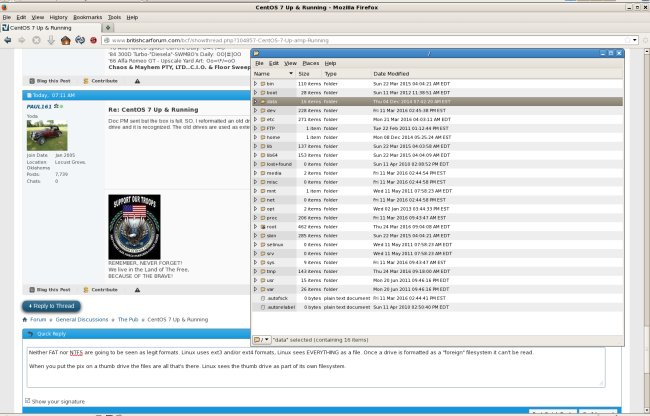Click the etc folder icon
The height and width of the screenshot is (416, 650).
[263, 119]
